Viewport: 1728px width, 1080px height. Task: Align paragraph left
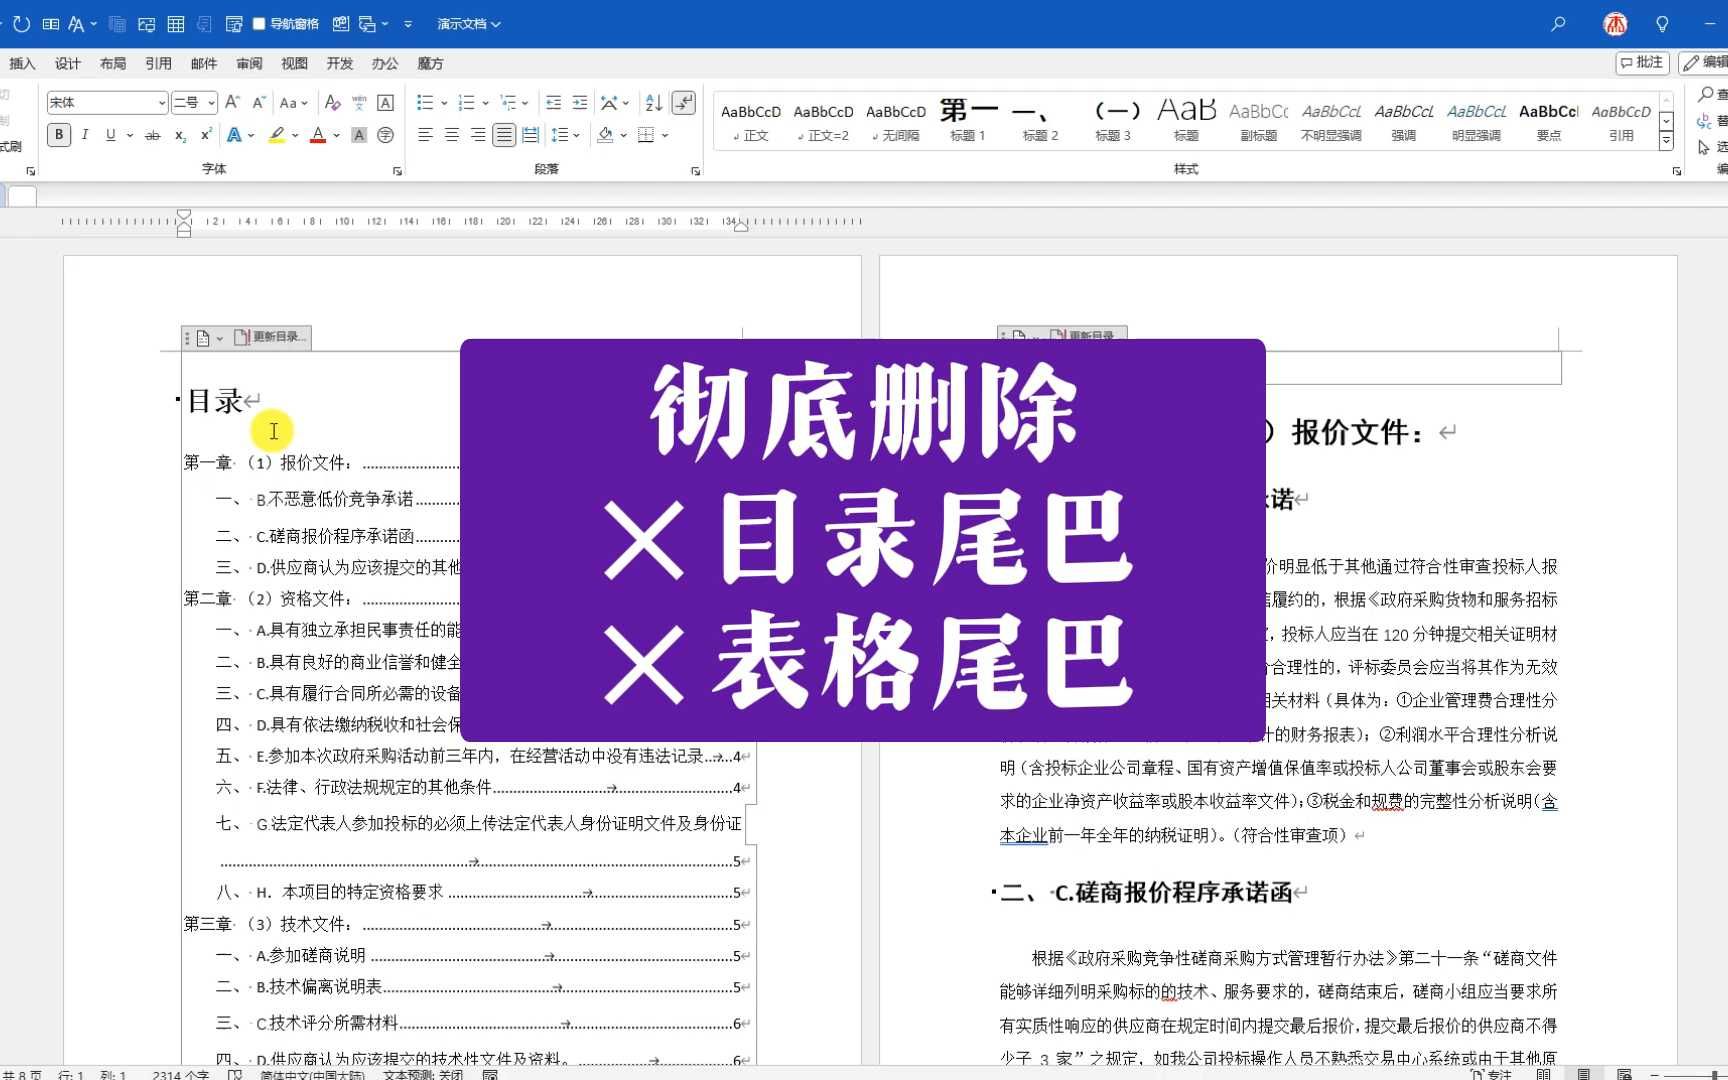click(425, 134)
